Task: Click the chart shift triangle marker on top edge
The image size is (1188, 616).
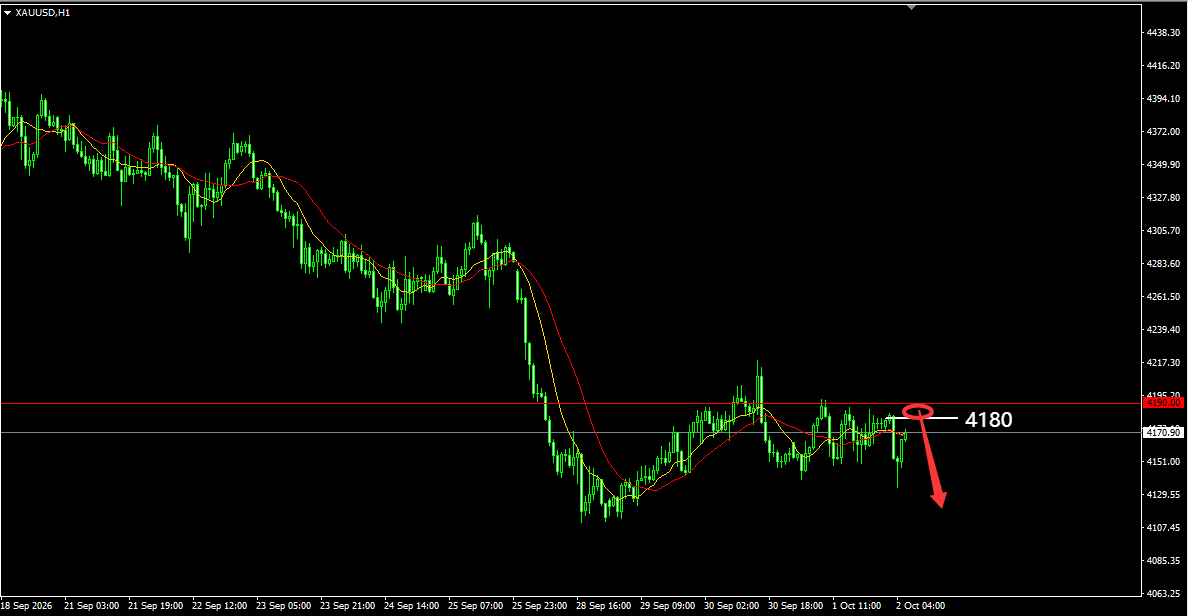Action: (x=911, y=7)
